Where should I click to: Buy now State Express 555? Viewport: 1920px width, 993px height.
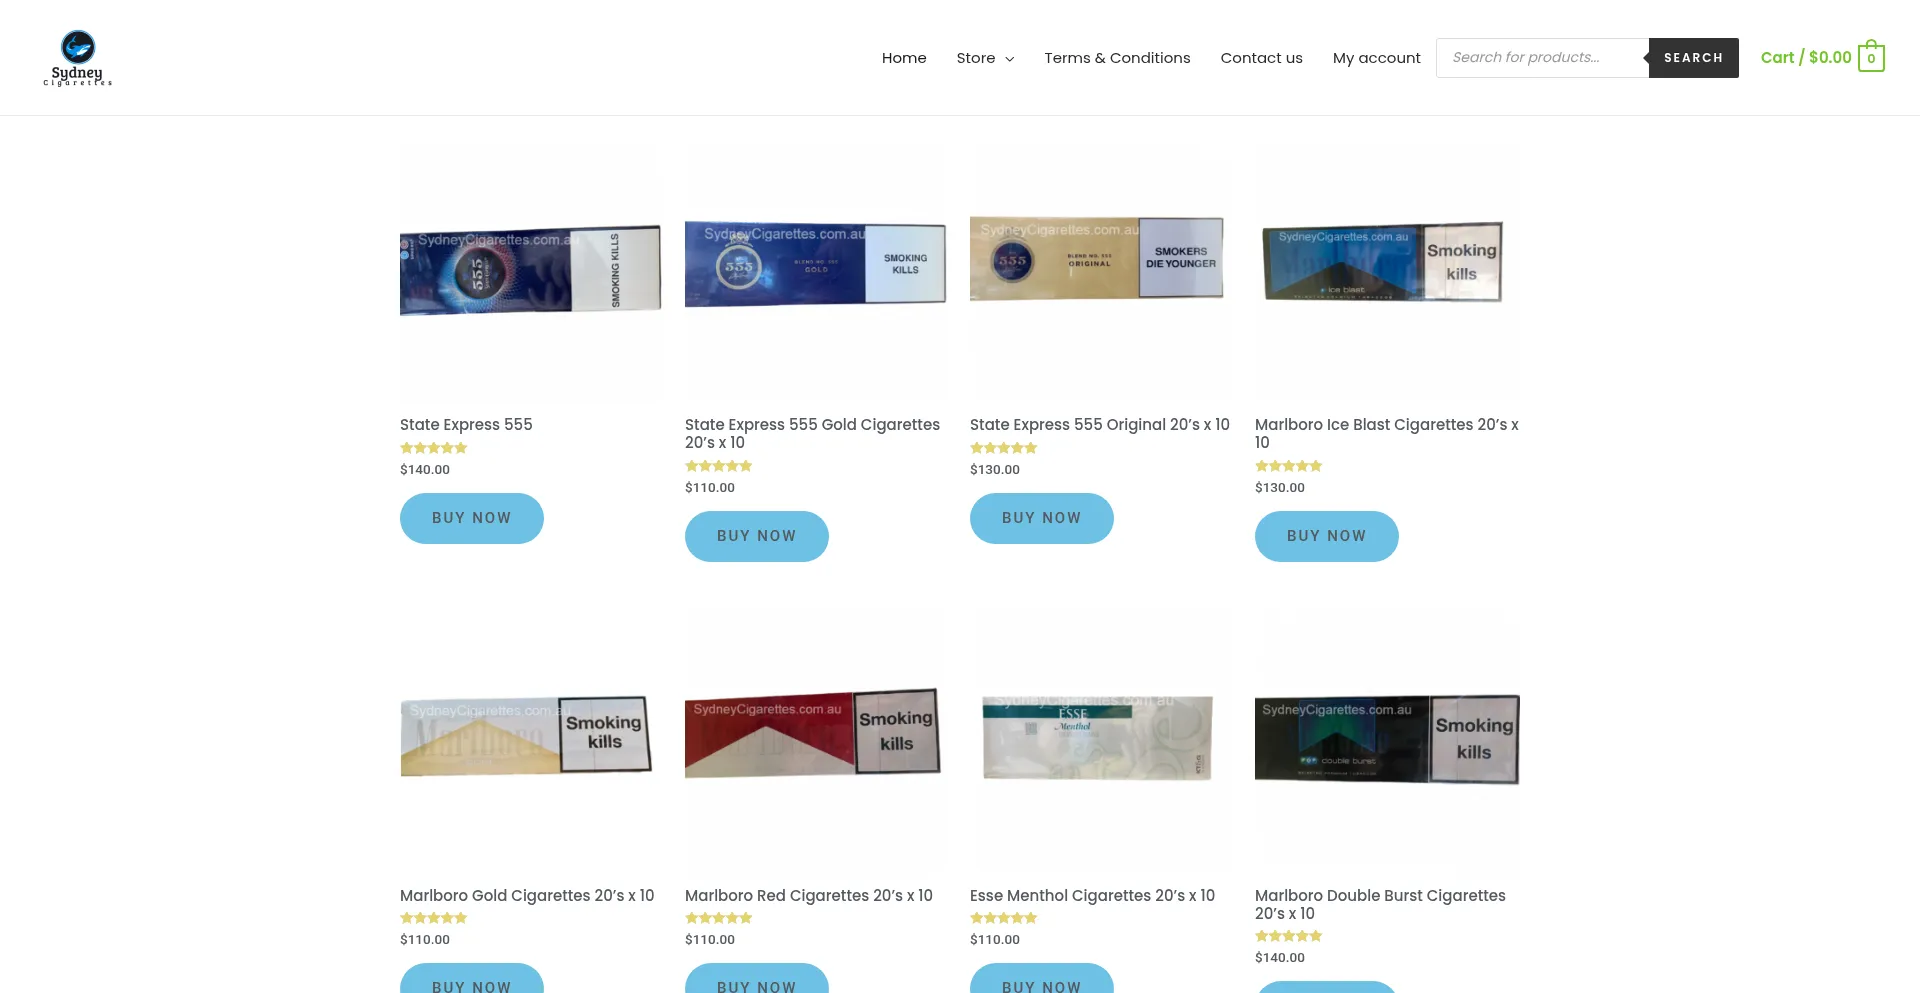472,518
